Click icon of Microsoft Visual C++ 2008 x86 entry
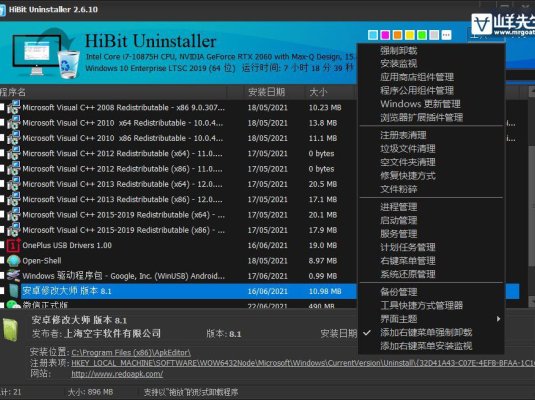Viewport: 535px width, 400px height. tap(14, 107)
